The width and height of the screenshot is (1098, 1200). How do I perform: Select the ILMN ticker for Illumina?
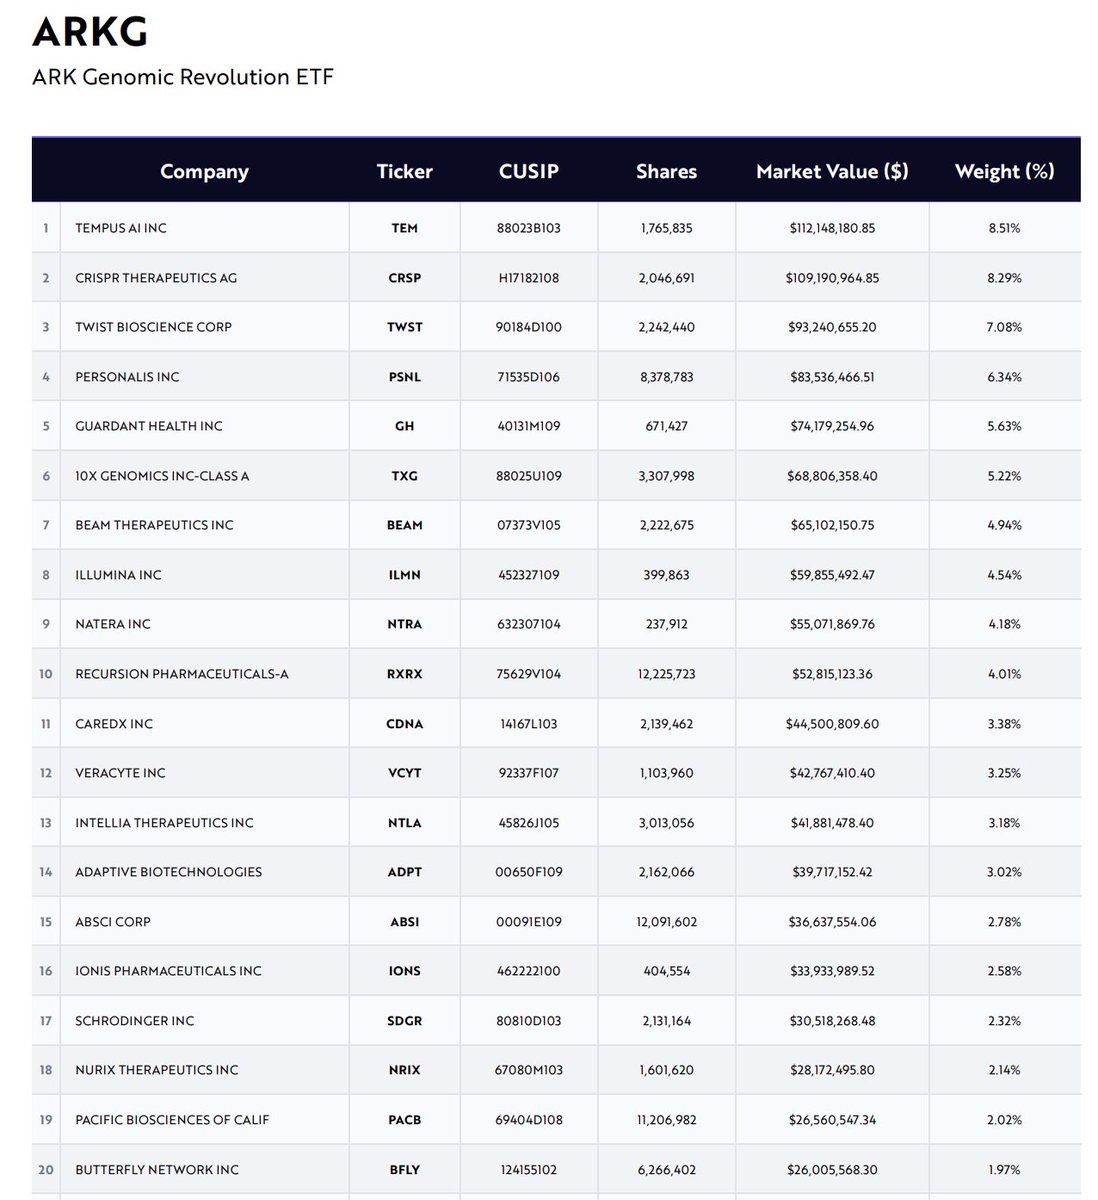click(x=404, y=574)
